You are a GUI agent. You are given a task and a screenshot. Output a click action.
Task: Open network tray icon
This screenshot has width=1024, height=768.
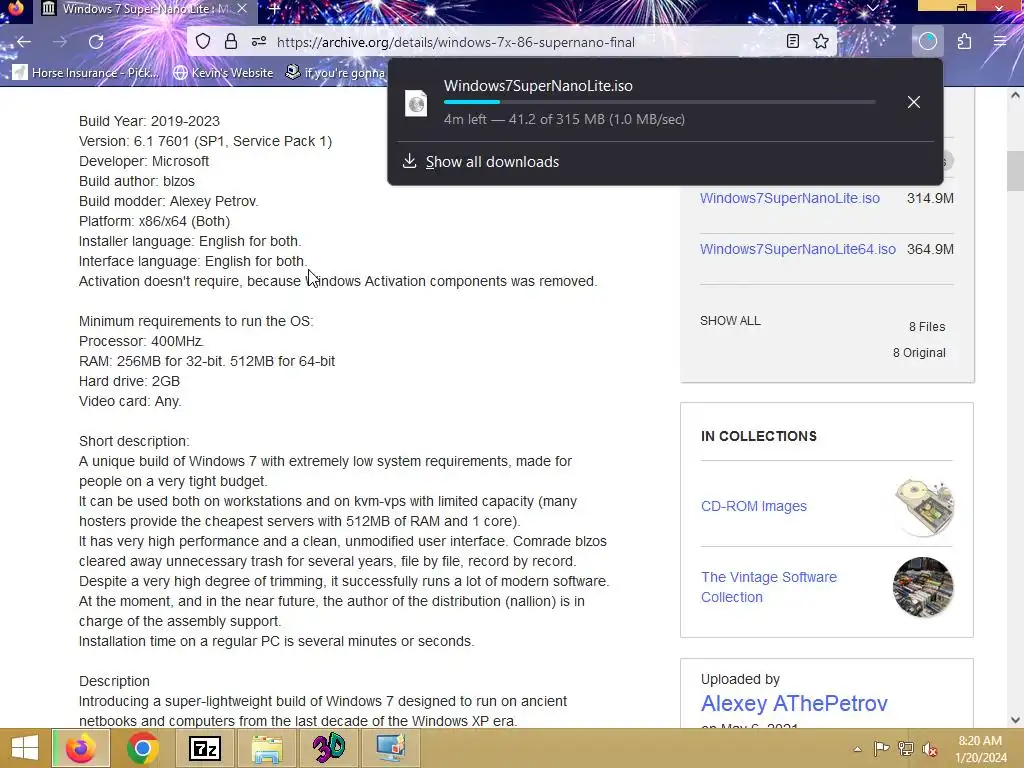[906, 749]
